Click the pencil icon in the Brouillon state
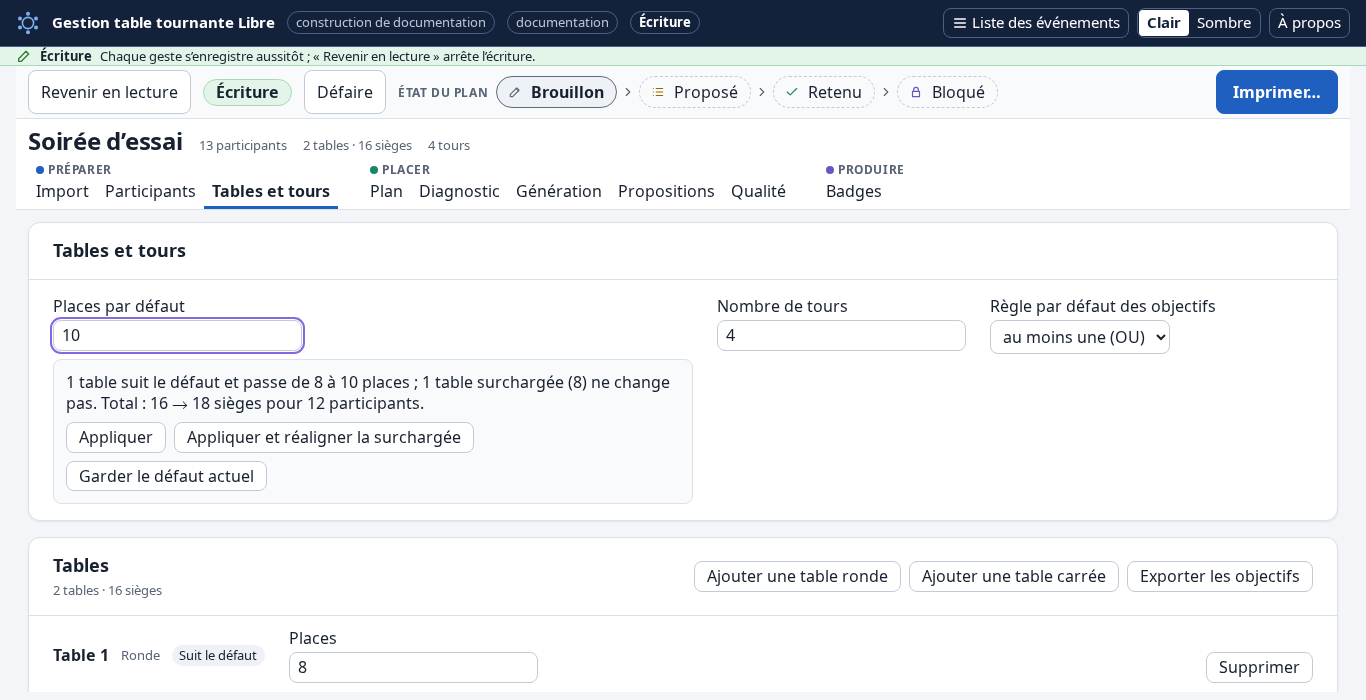The width and height of the screenshot is (1366, 700). [515, 92]
